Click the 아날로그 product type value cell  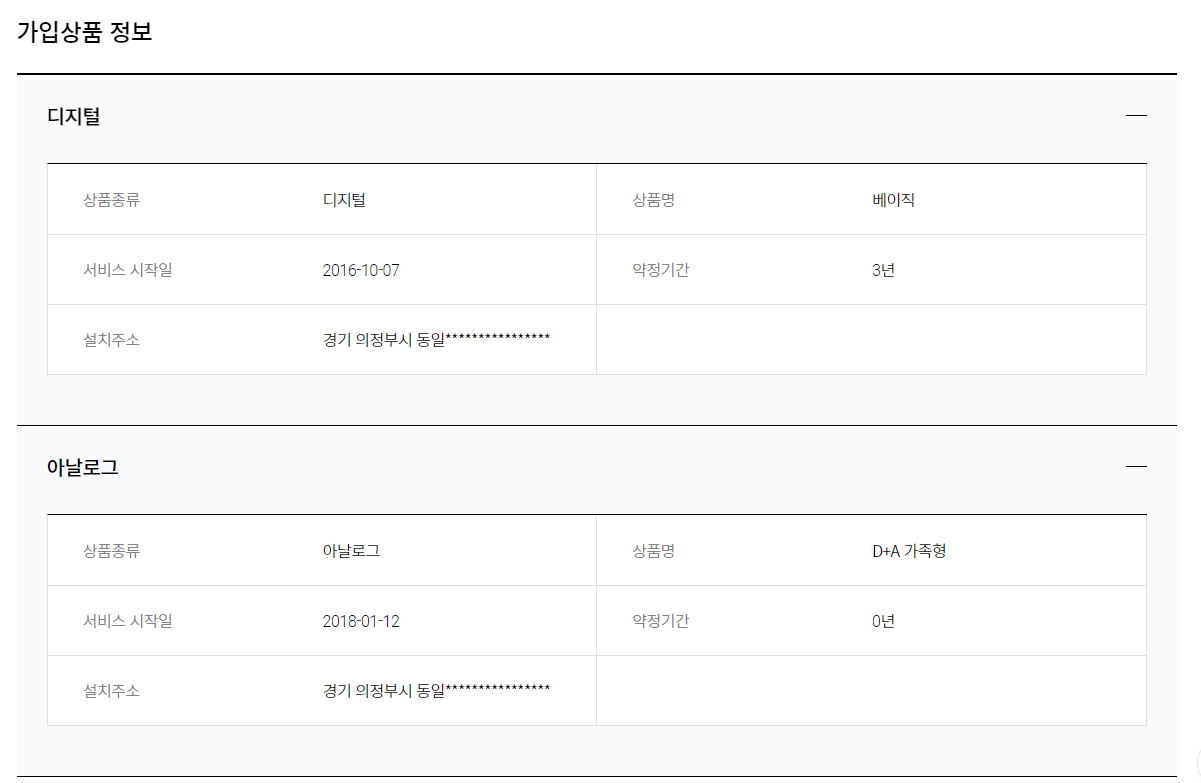pyautogui.click(x=351, y=551)
